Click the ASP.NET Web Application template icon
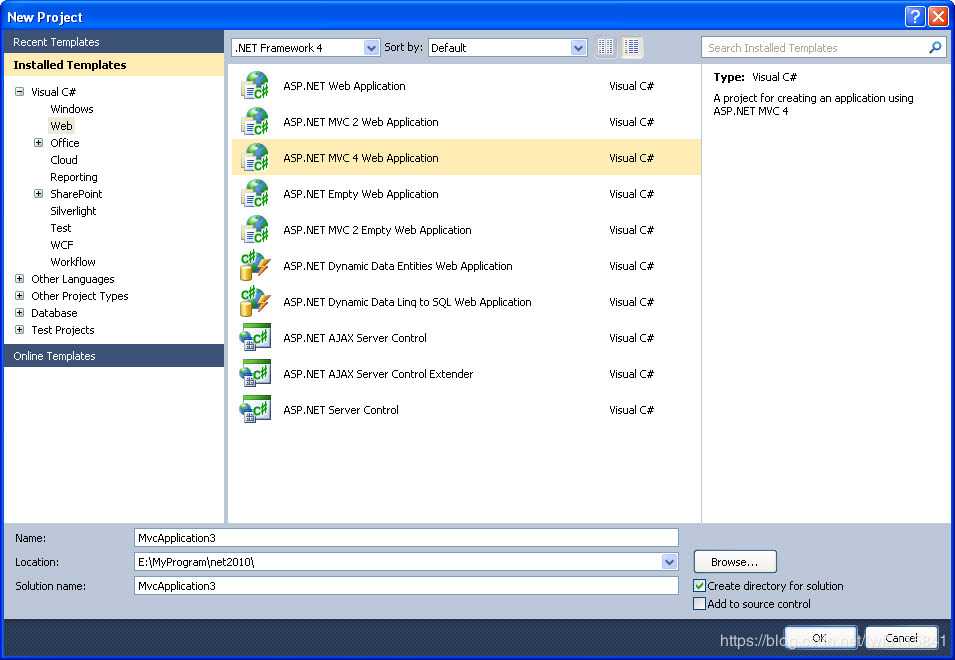 coord(255,86)
